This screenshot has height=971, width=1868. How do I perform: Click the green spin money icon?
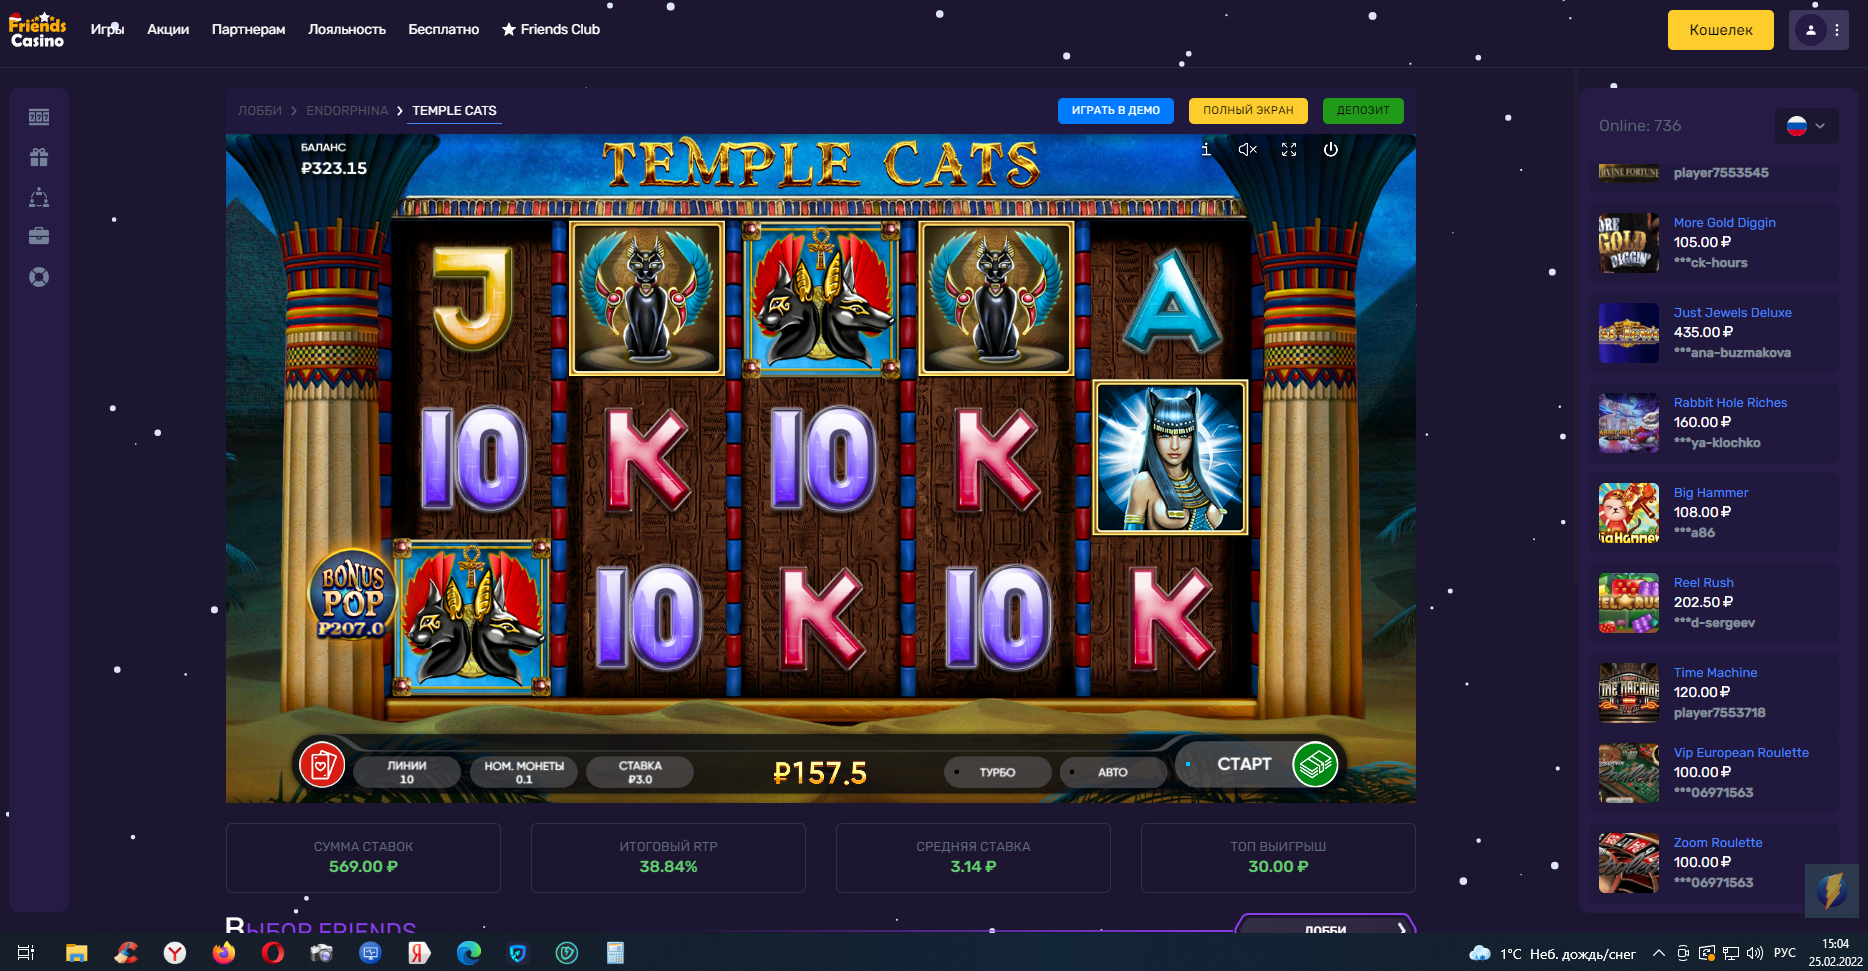pyautogui.click(x=1315, y=765)
